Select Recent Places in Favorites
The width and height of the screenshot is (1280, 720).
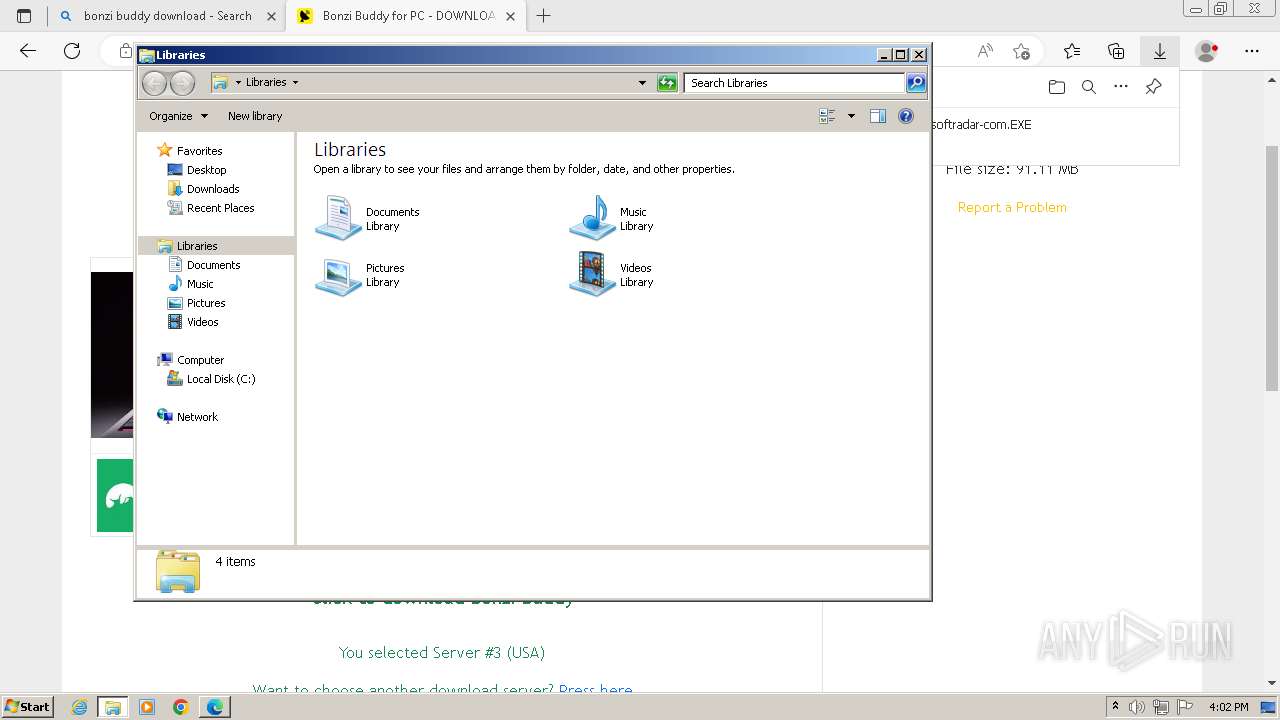tap(220, 208)
